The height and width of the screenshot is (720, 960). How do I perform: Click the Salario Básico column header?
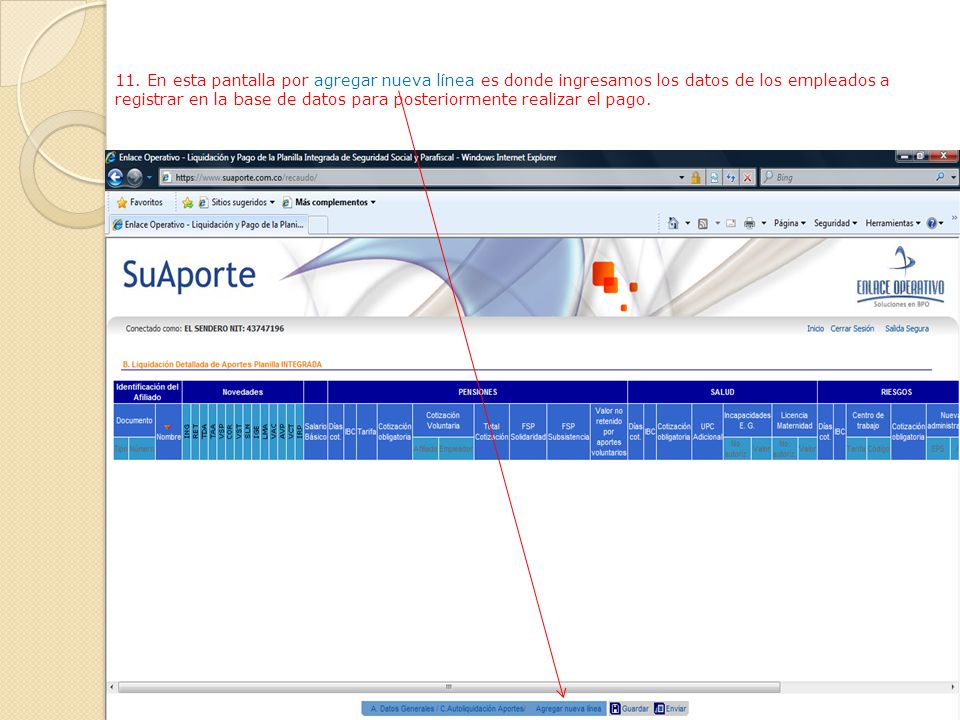315,432
